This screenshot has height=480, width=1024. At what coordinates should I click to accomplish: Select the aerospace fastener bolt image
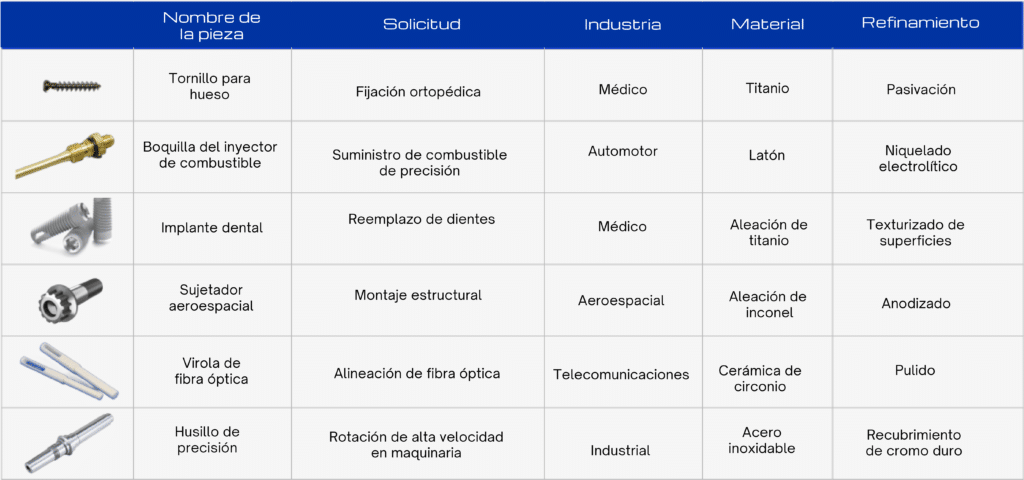coord(67,297)
